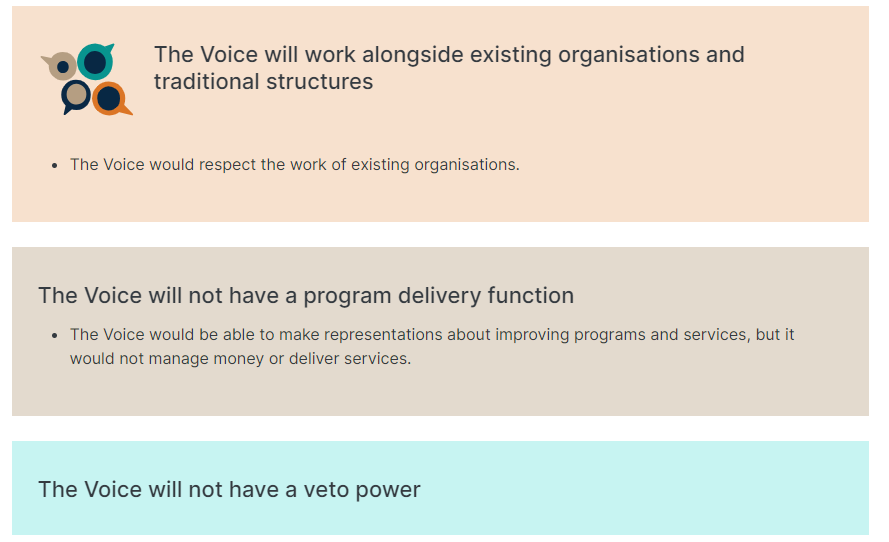Click the empty peach panel background area

coord(680,170)
